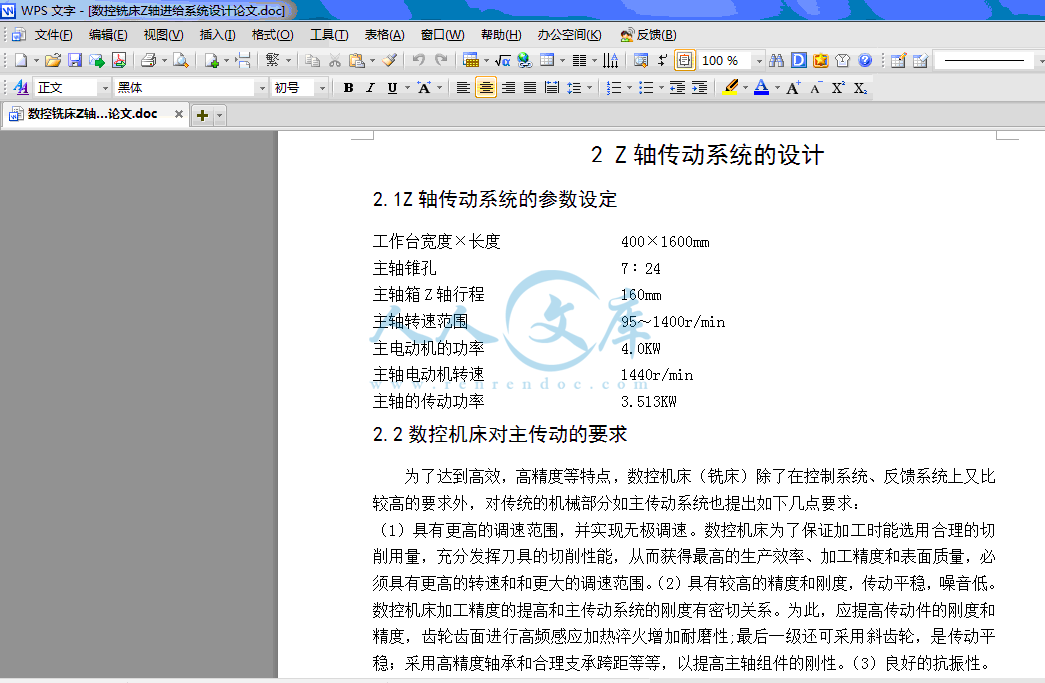Apply distributed alignment
1045x683 pixels.
coord(552,87)
